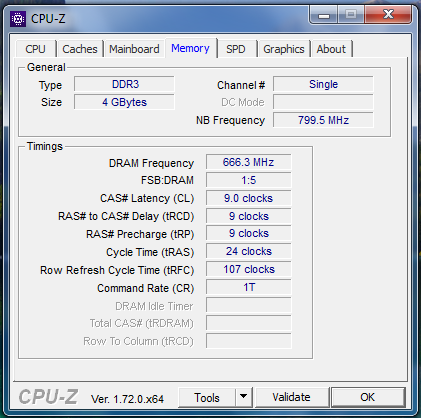Click the 1:5 FSB:DRAM ratio field
This screenshot has height=418, width=421.
(249, 180)
